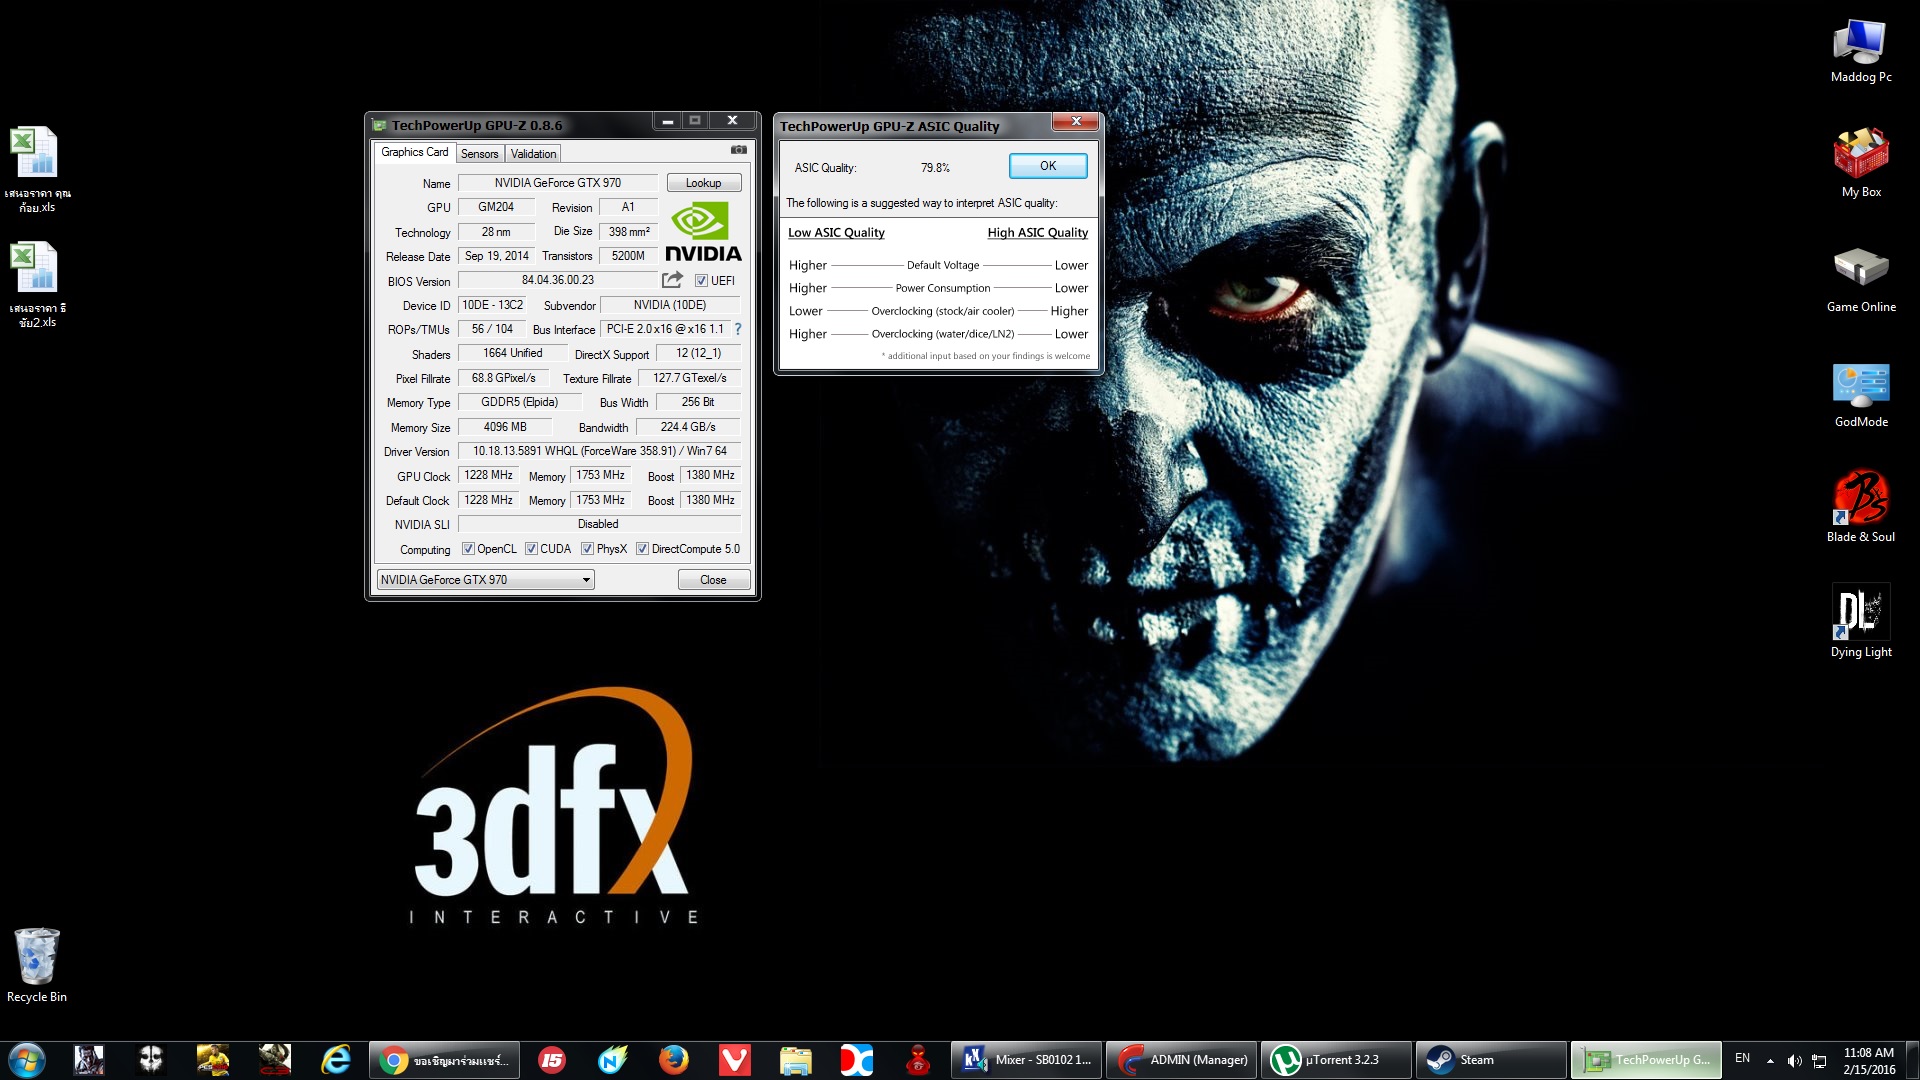Switch to the Validation tab
This screenshot has height=1080, width=1920.
(533, 154)
